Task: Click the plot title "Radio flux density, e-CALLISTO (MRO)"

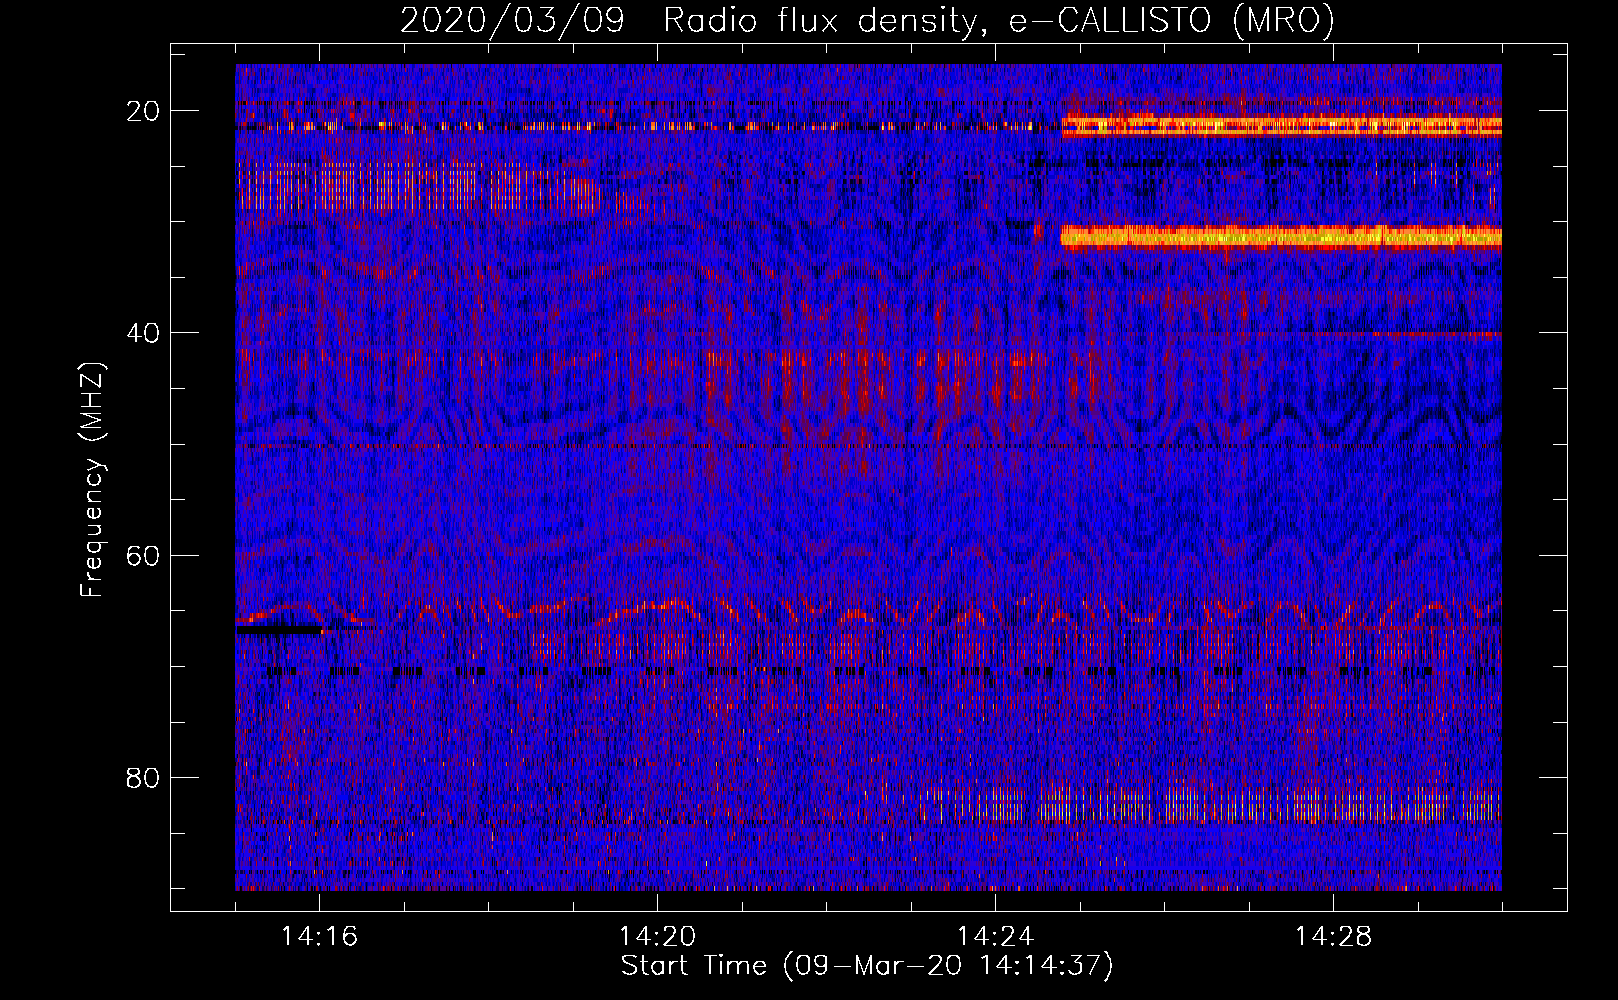Action: [998, 21]
